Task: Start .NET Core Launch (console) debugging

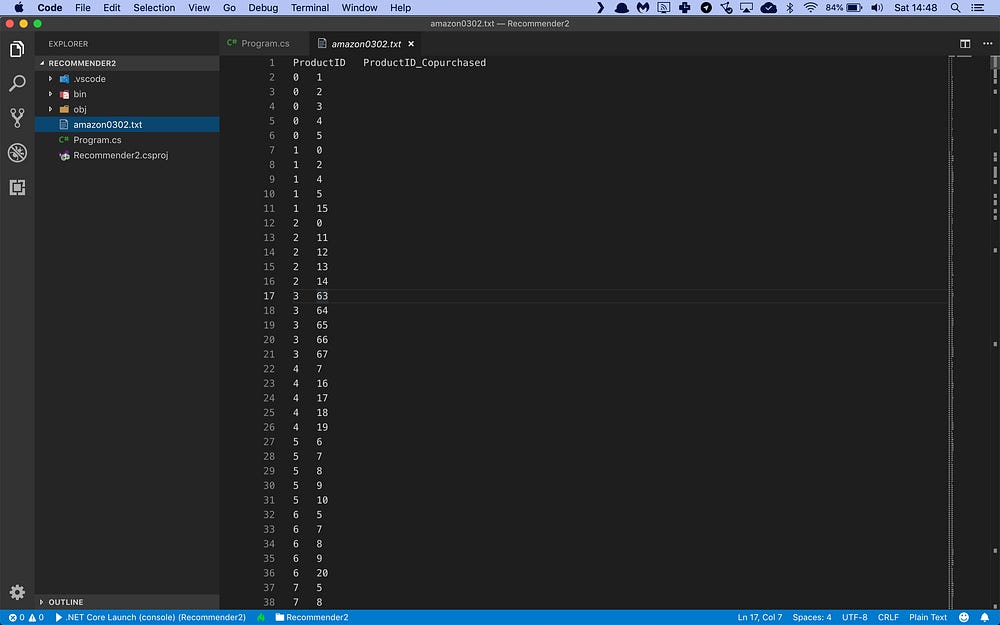Action: click(x=151, y=617)
